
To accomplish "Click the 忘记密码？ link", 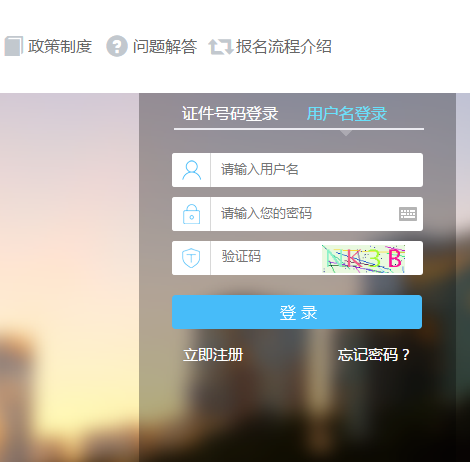I will pos(373,355).
